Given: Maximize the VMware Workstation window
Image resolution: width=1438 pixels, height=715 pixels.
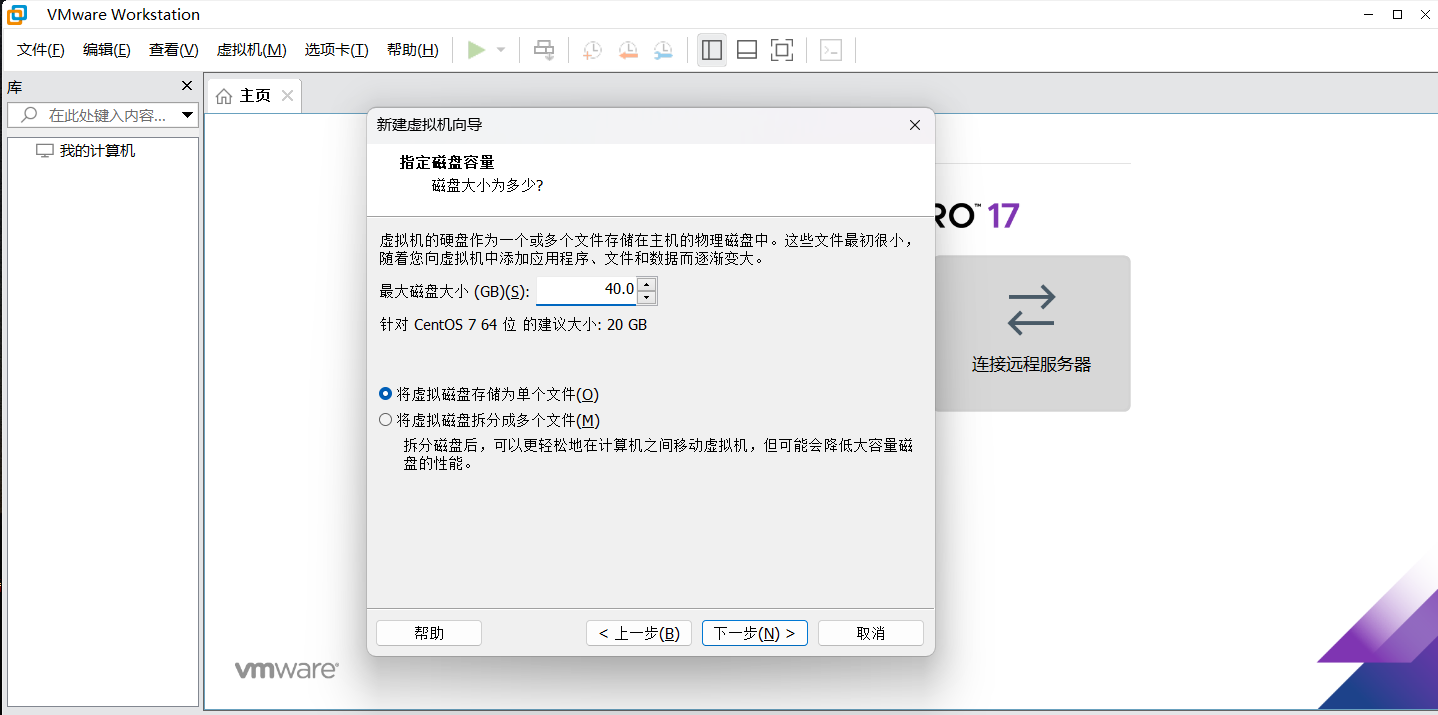Looking at the screenshot, I should (x=1398, y=14).
